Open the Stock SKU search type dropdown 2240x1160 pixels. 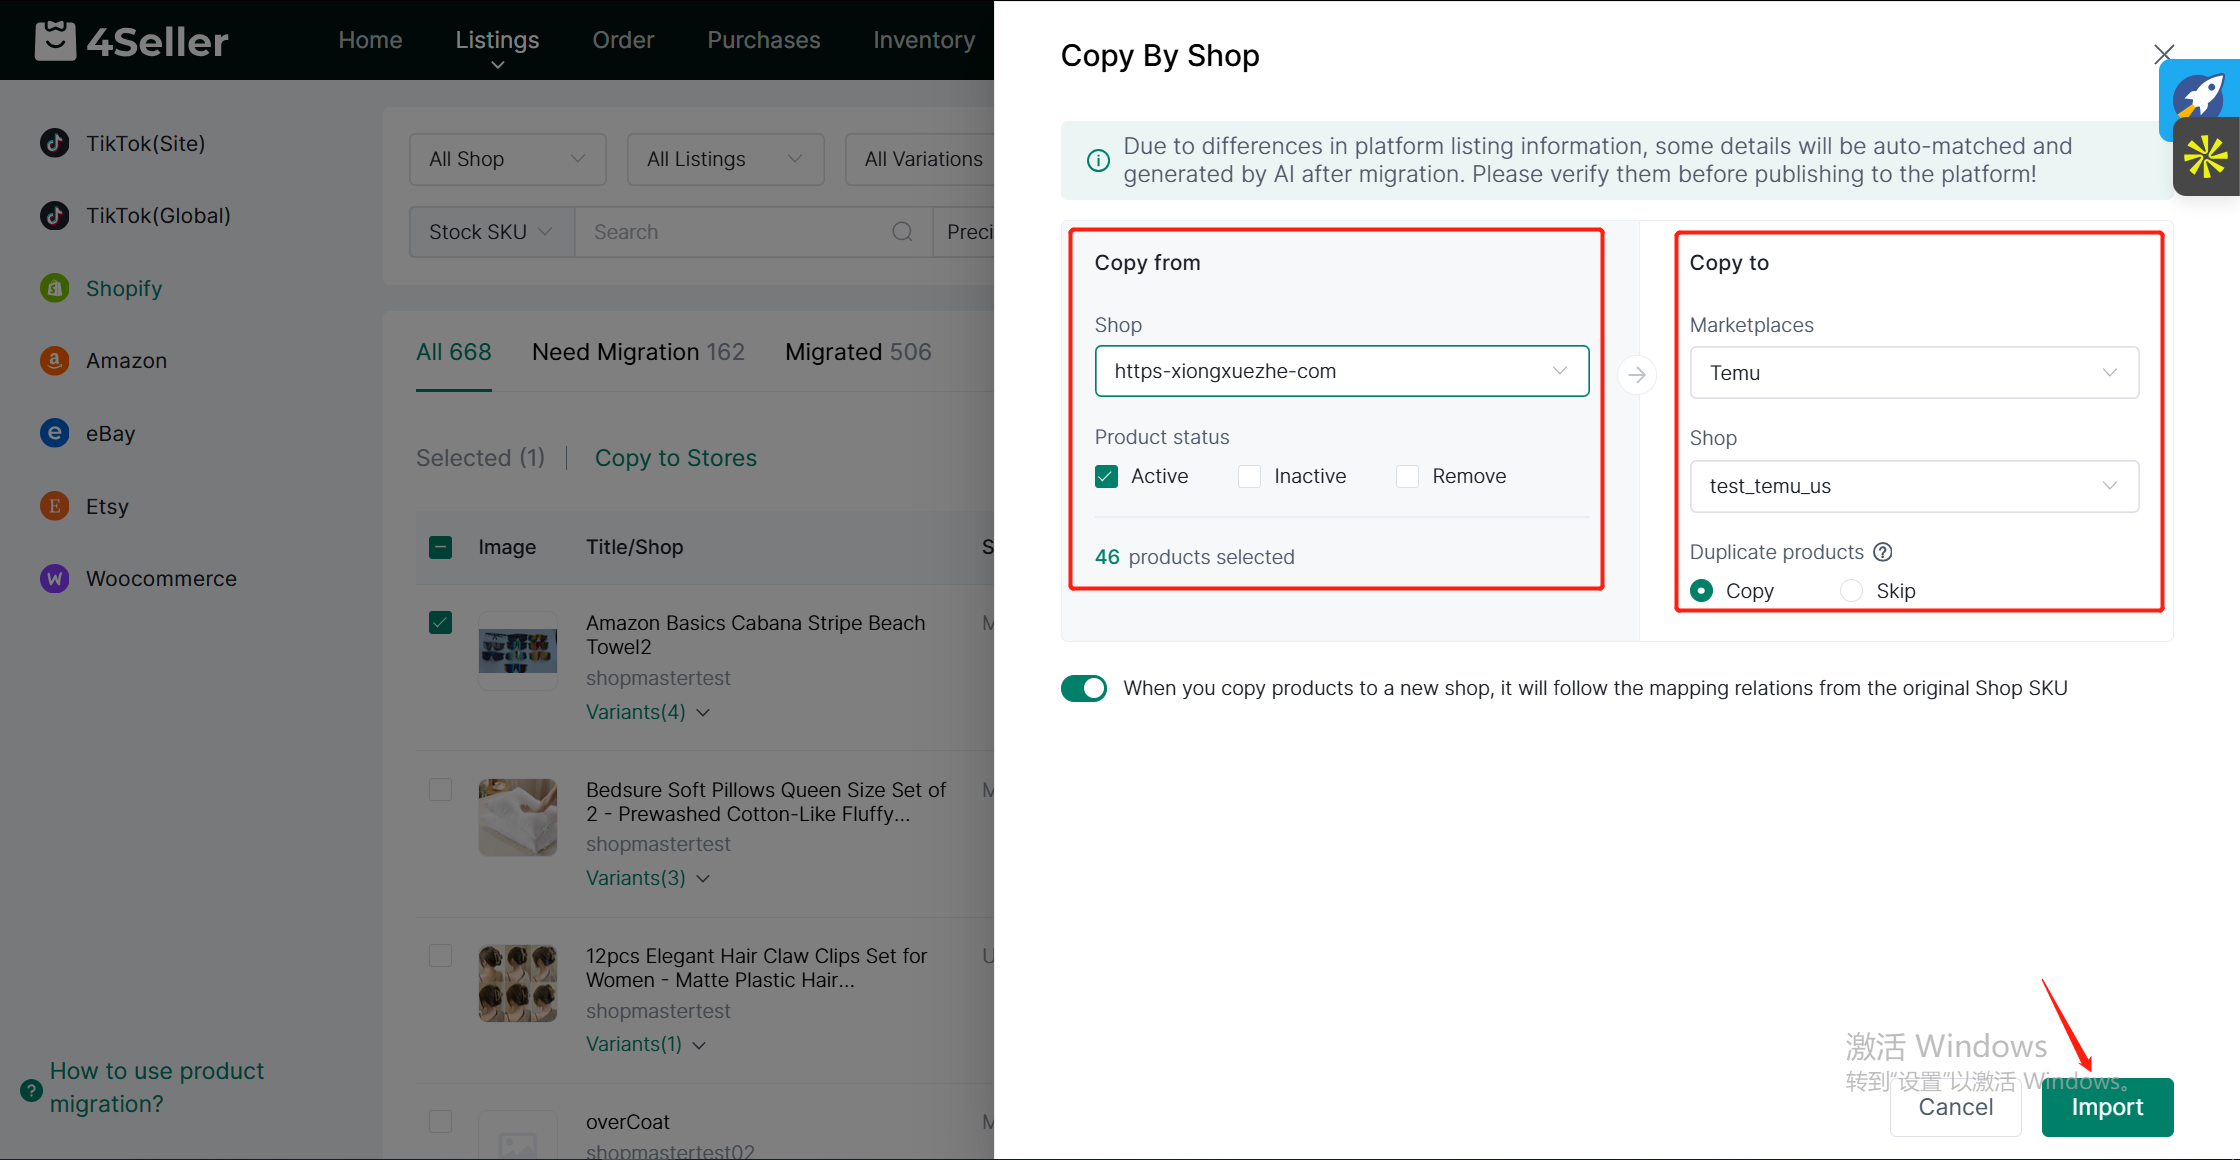[492, 232]
